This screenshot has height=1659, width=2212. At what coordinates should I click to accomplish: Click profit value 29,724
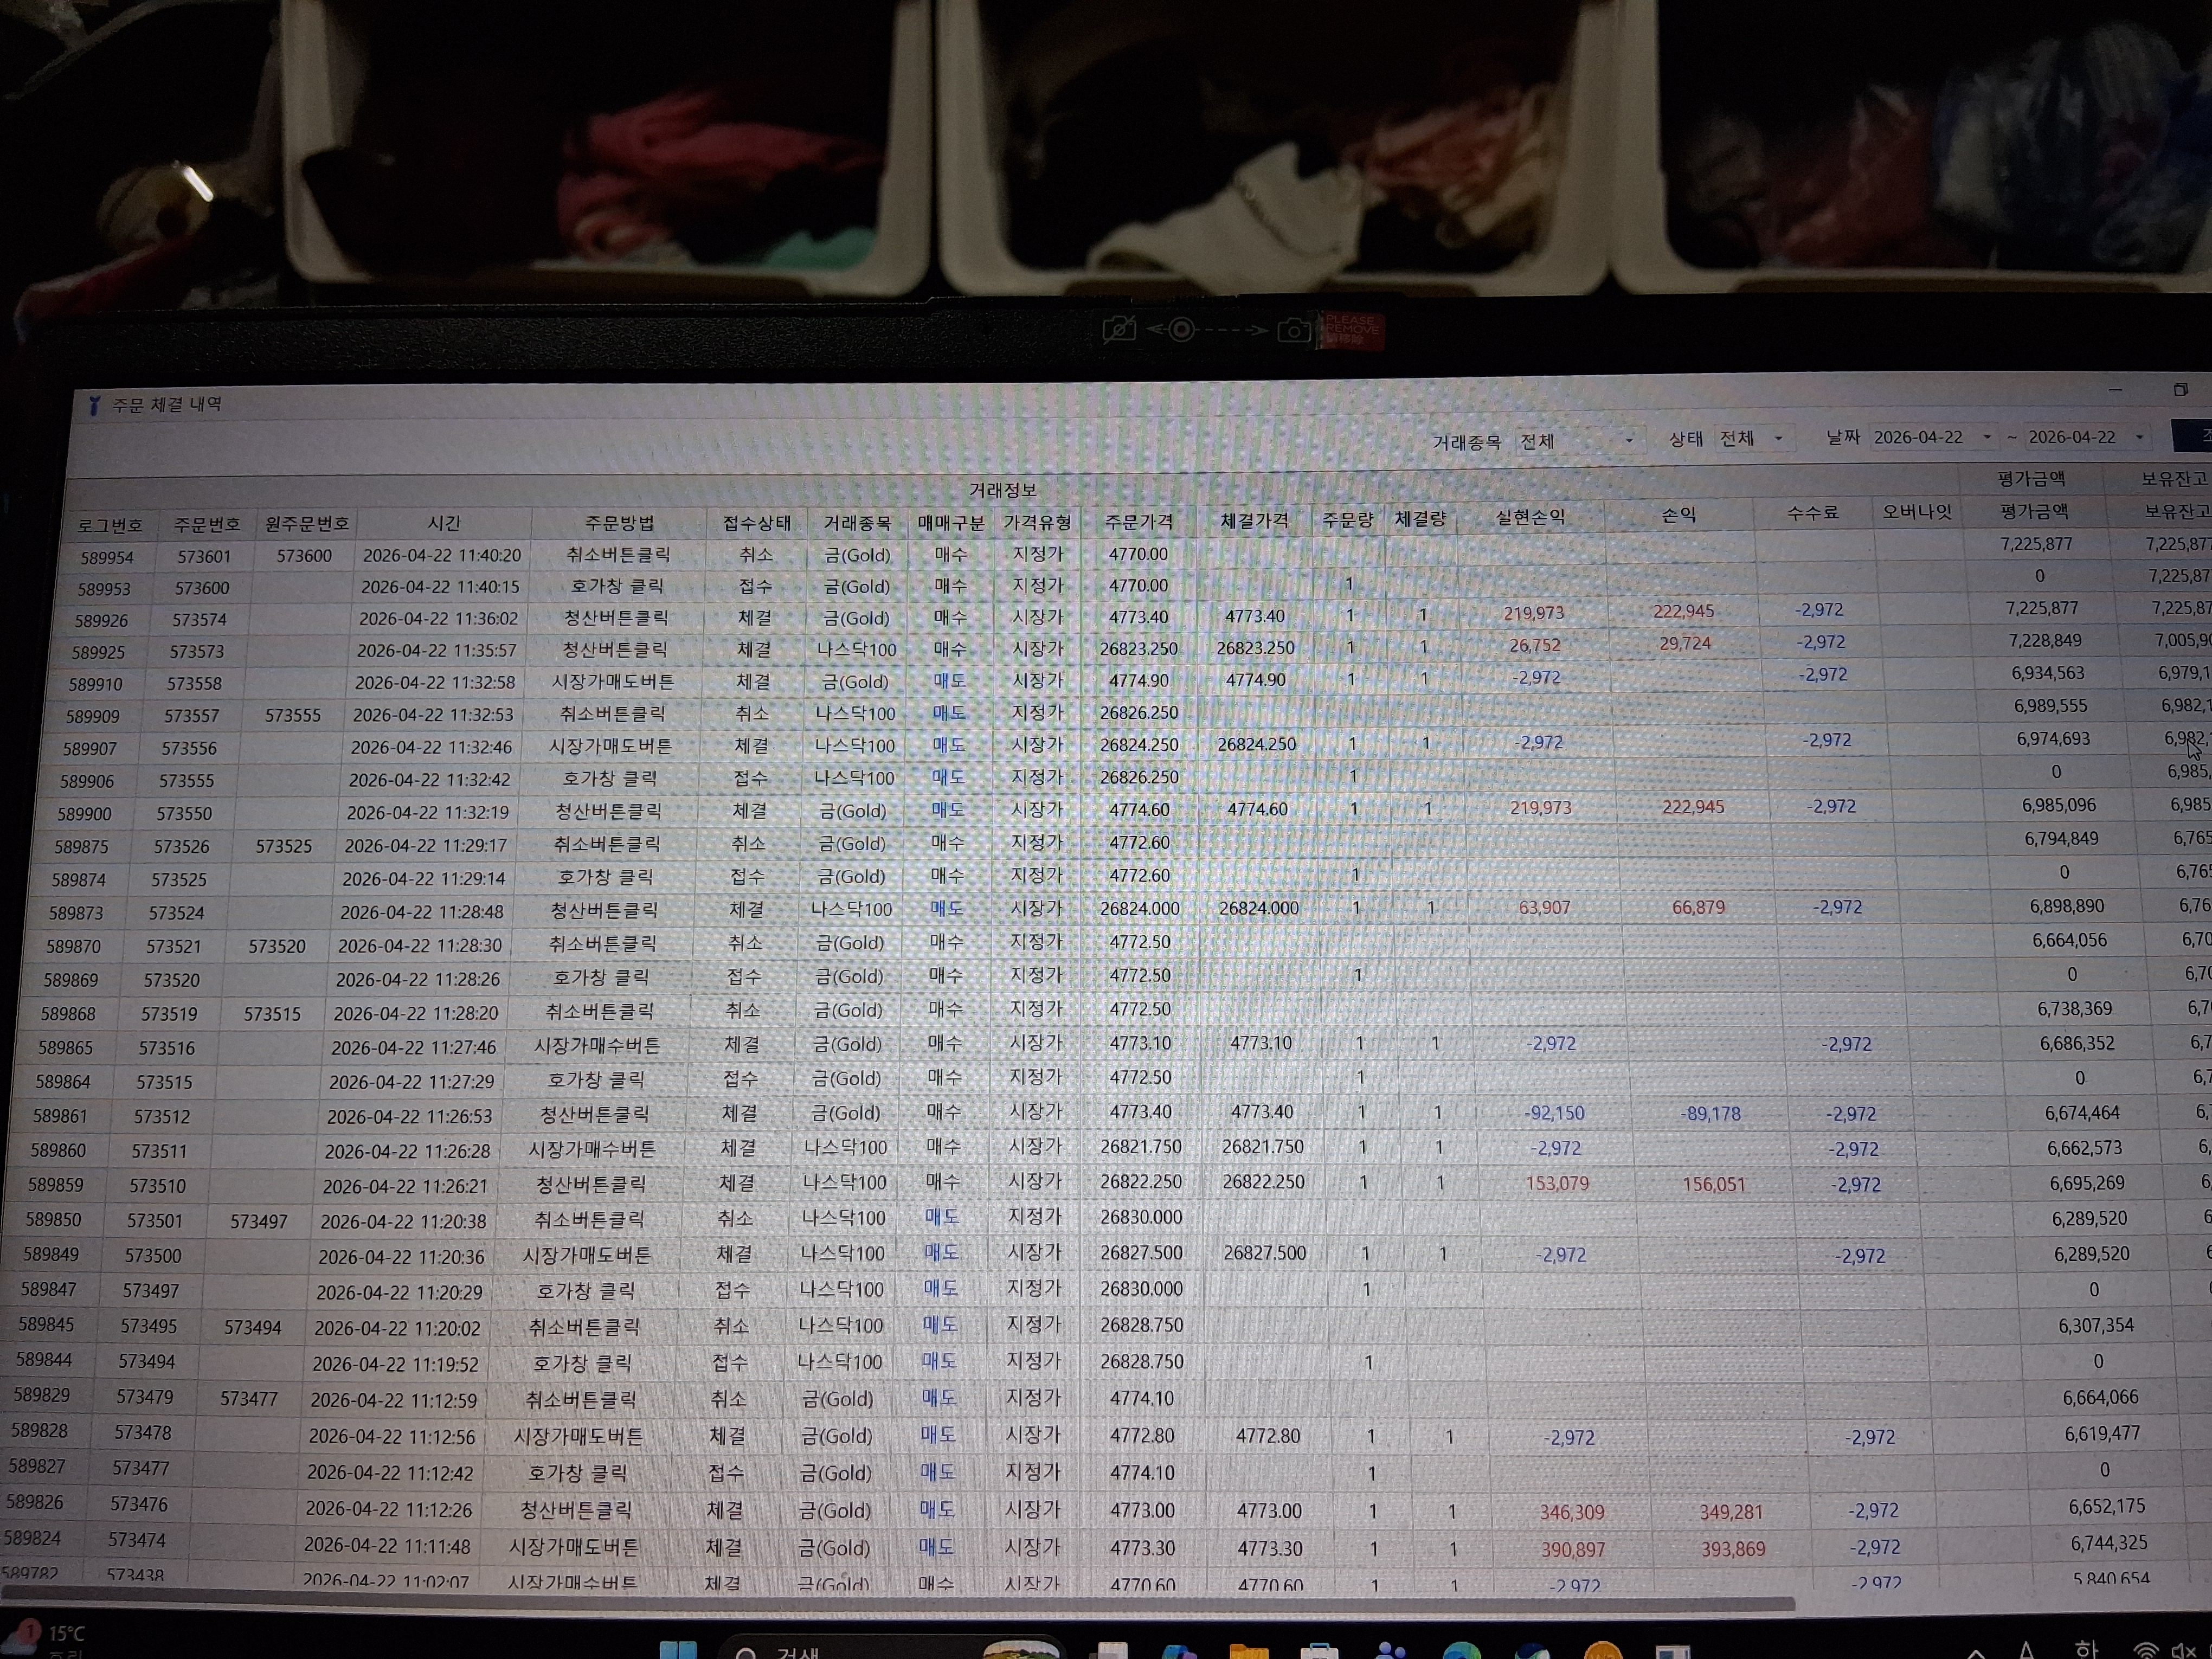(x=1685, y=643)
